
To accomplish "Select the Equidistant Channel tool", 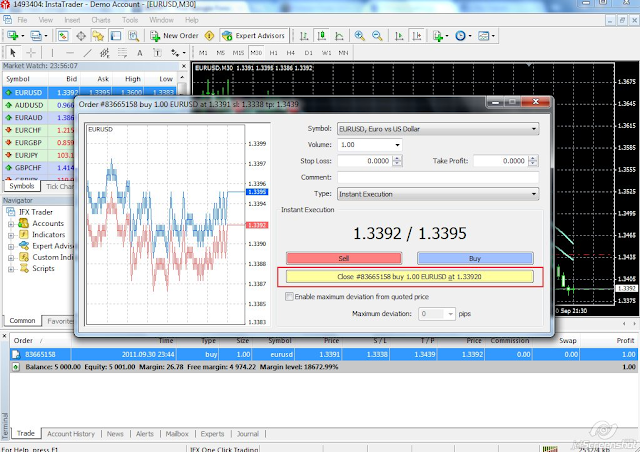I will [x=105, y=53].
